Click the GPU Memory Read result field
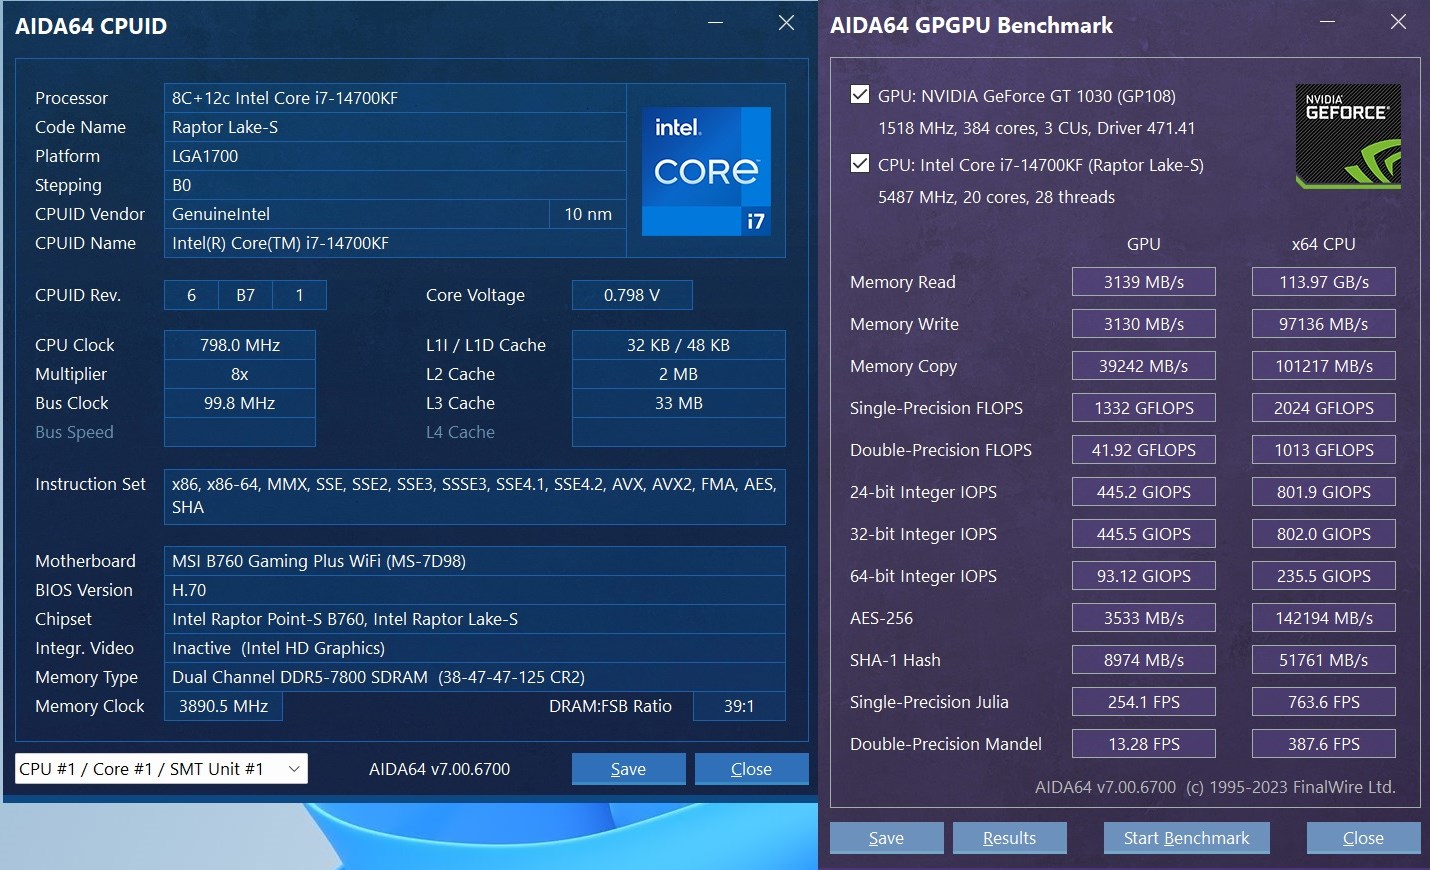 [x=1143, y=282]
